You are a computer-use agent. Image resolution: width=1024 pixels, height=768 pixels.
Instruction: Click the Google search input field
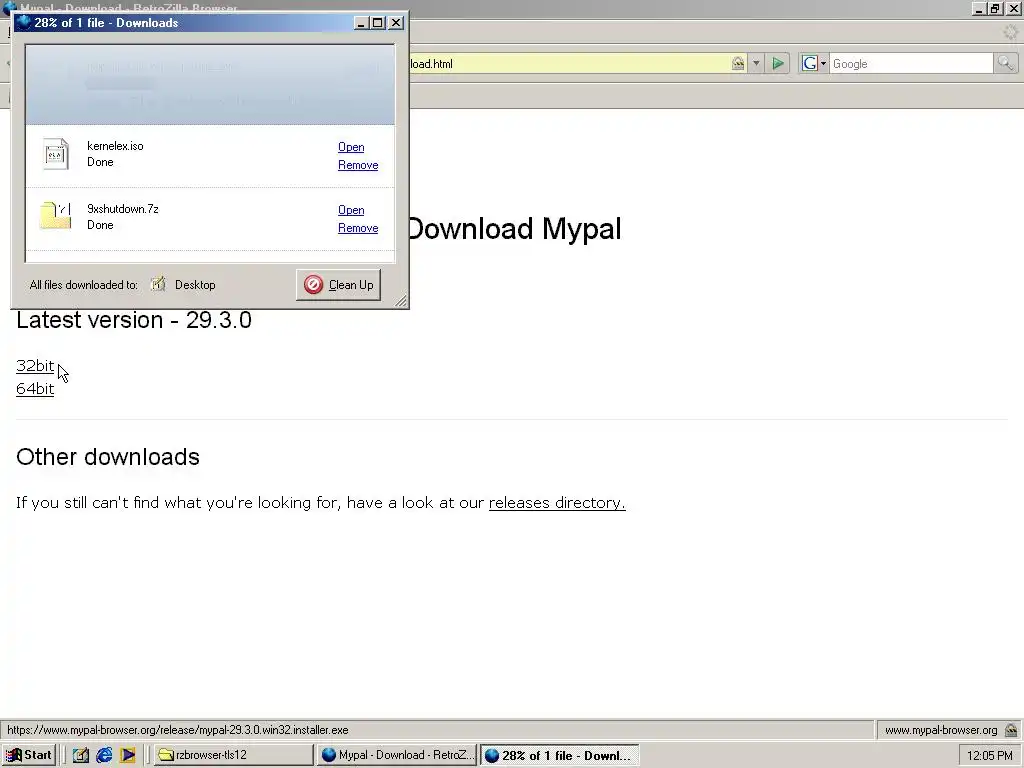[911, 63]
